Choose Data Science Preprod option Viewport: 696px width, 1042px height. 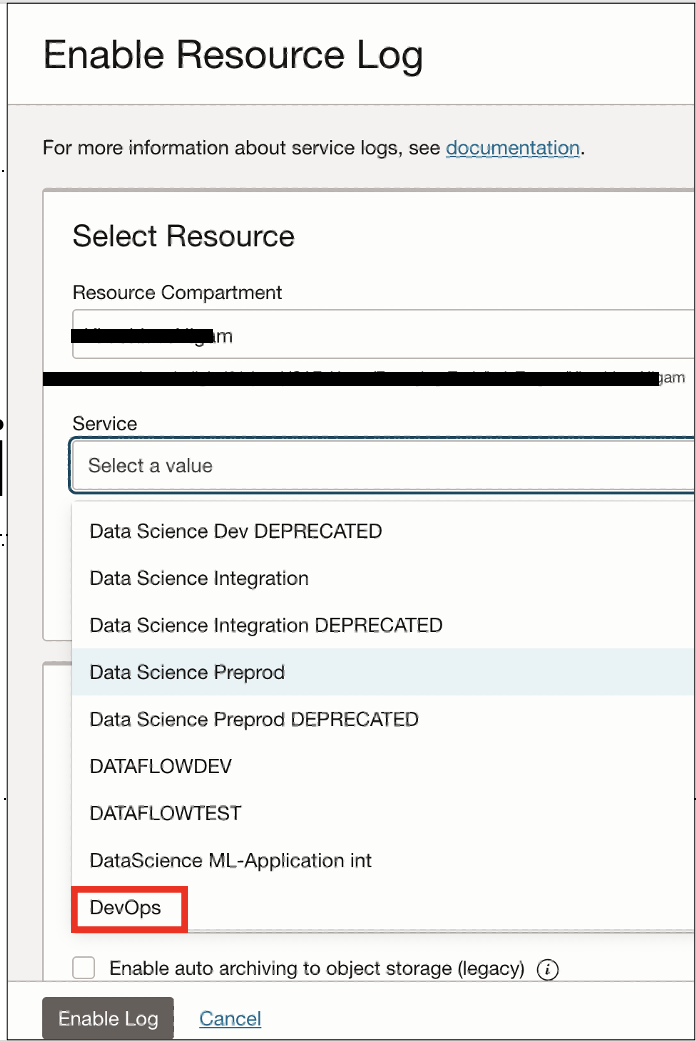coord(187,672)
